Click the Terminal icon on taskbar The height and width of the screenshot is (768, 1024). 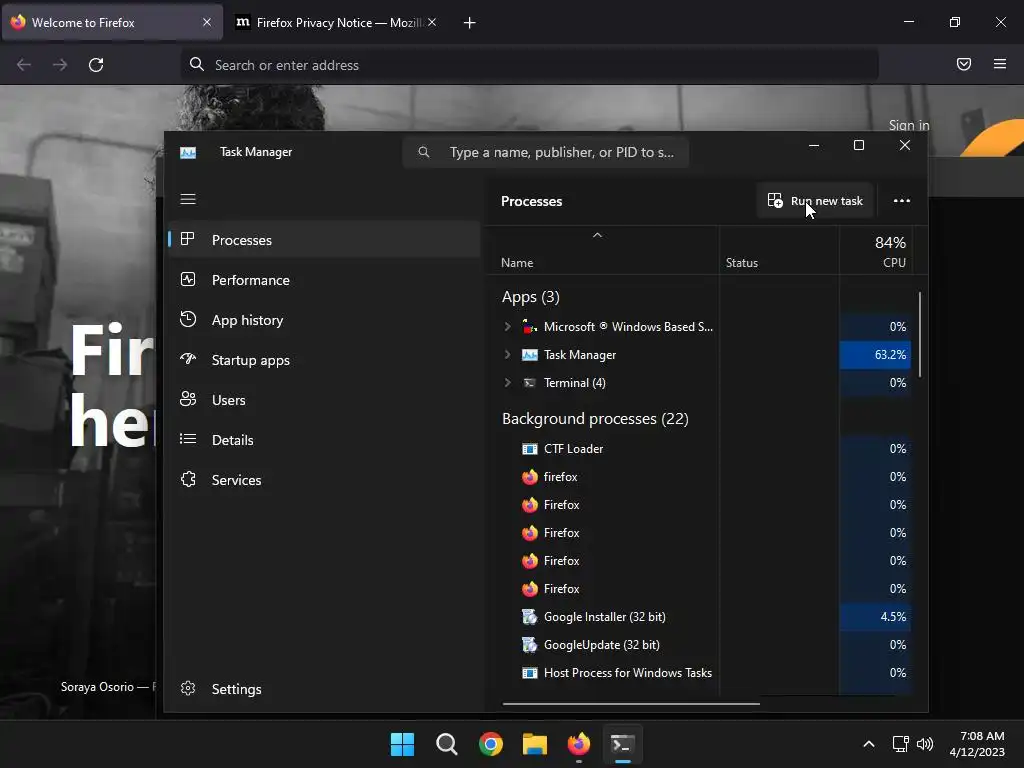622,744
